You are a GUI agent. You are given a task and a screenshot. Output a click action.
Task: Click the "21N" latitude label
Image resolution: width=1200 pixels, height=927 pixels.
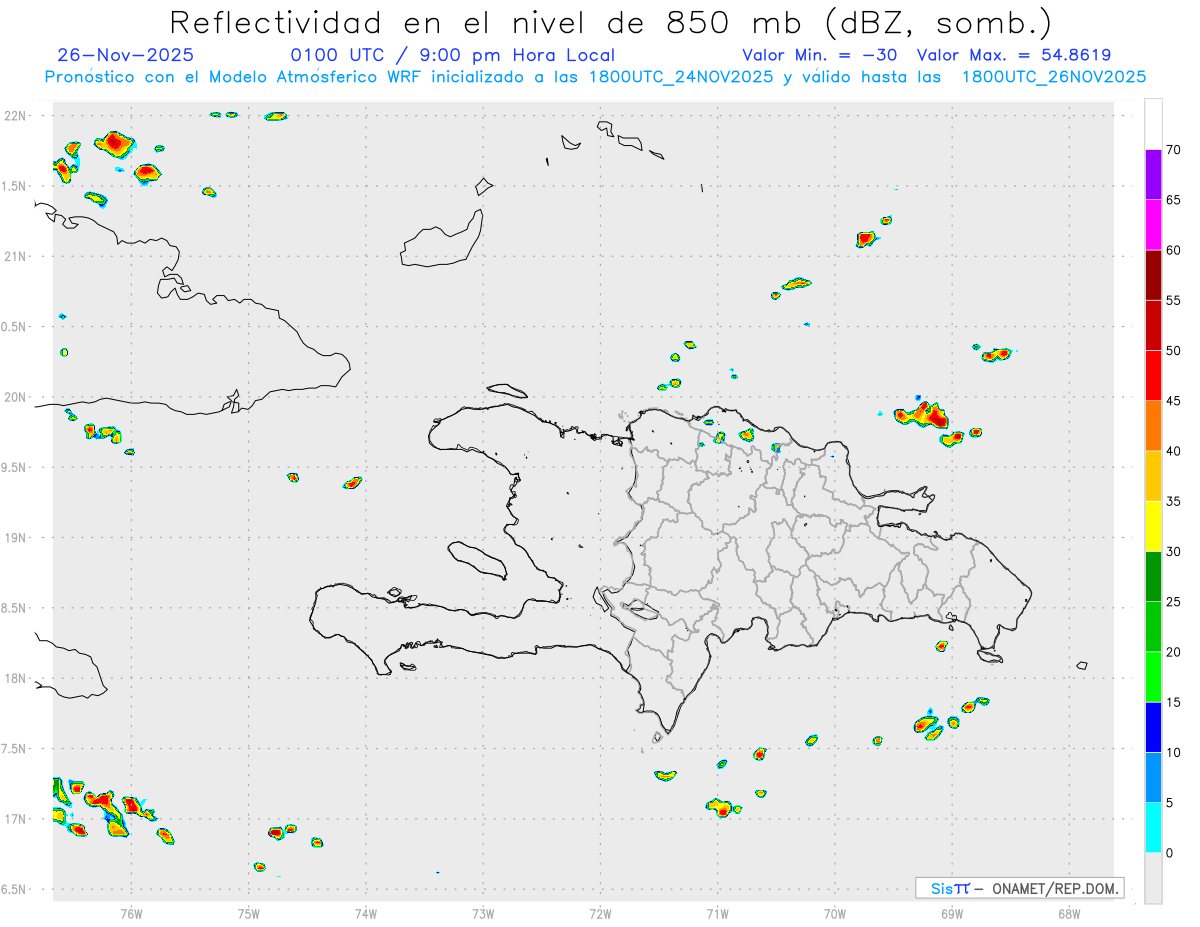pos(17,256)
